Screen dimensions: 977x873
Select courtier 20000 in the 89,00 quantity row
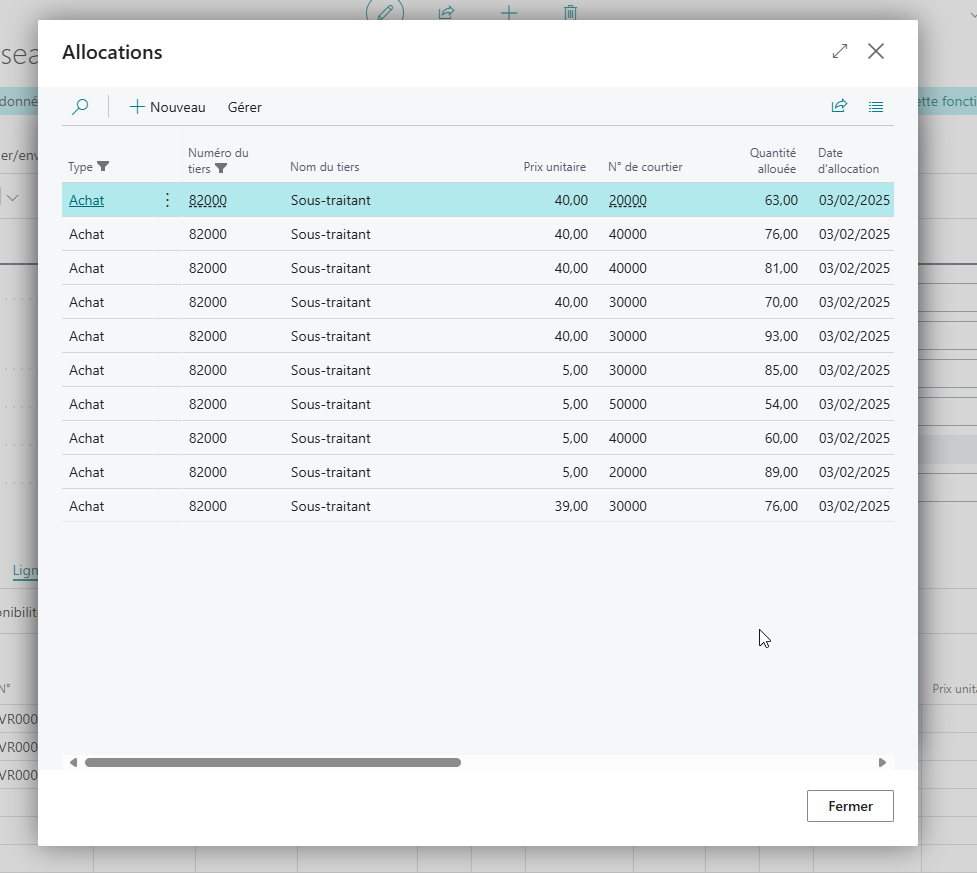(627, 472)
